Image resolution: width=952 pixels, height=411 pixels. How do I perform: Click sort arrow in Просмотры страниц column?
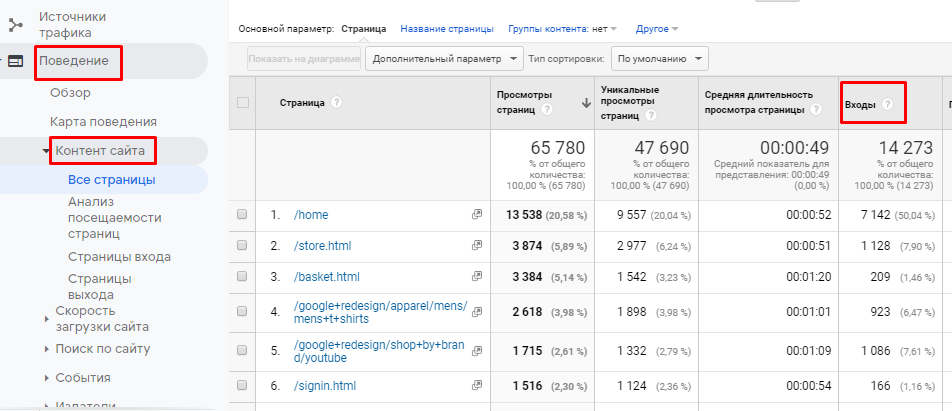coord(586,103)
